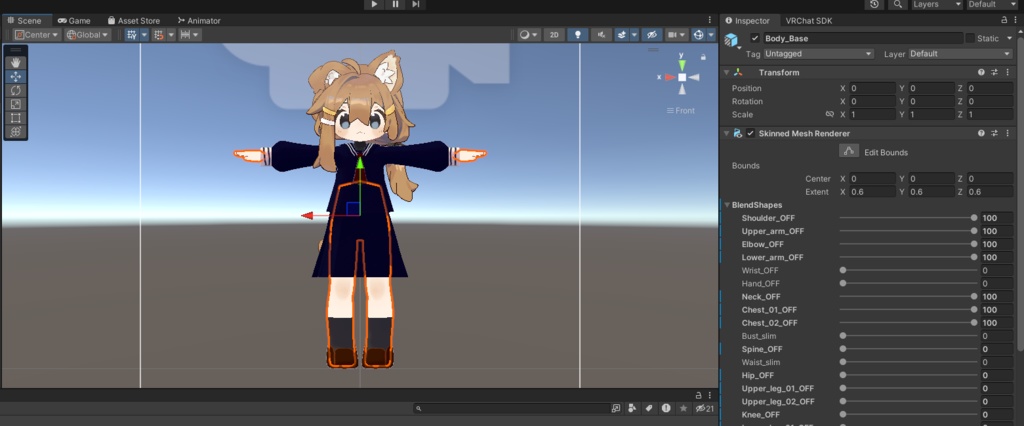The image size is (1024, 426).
Task: Click the Edit Bounds button
Action: (848, 152)
